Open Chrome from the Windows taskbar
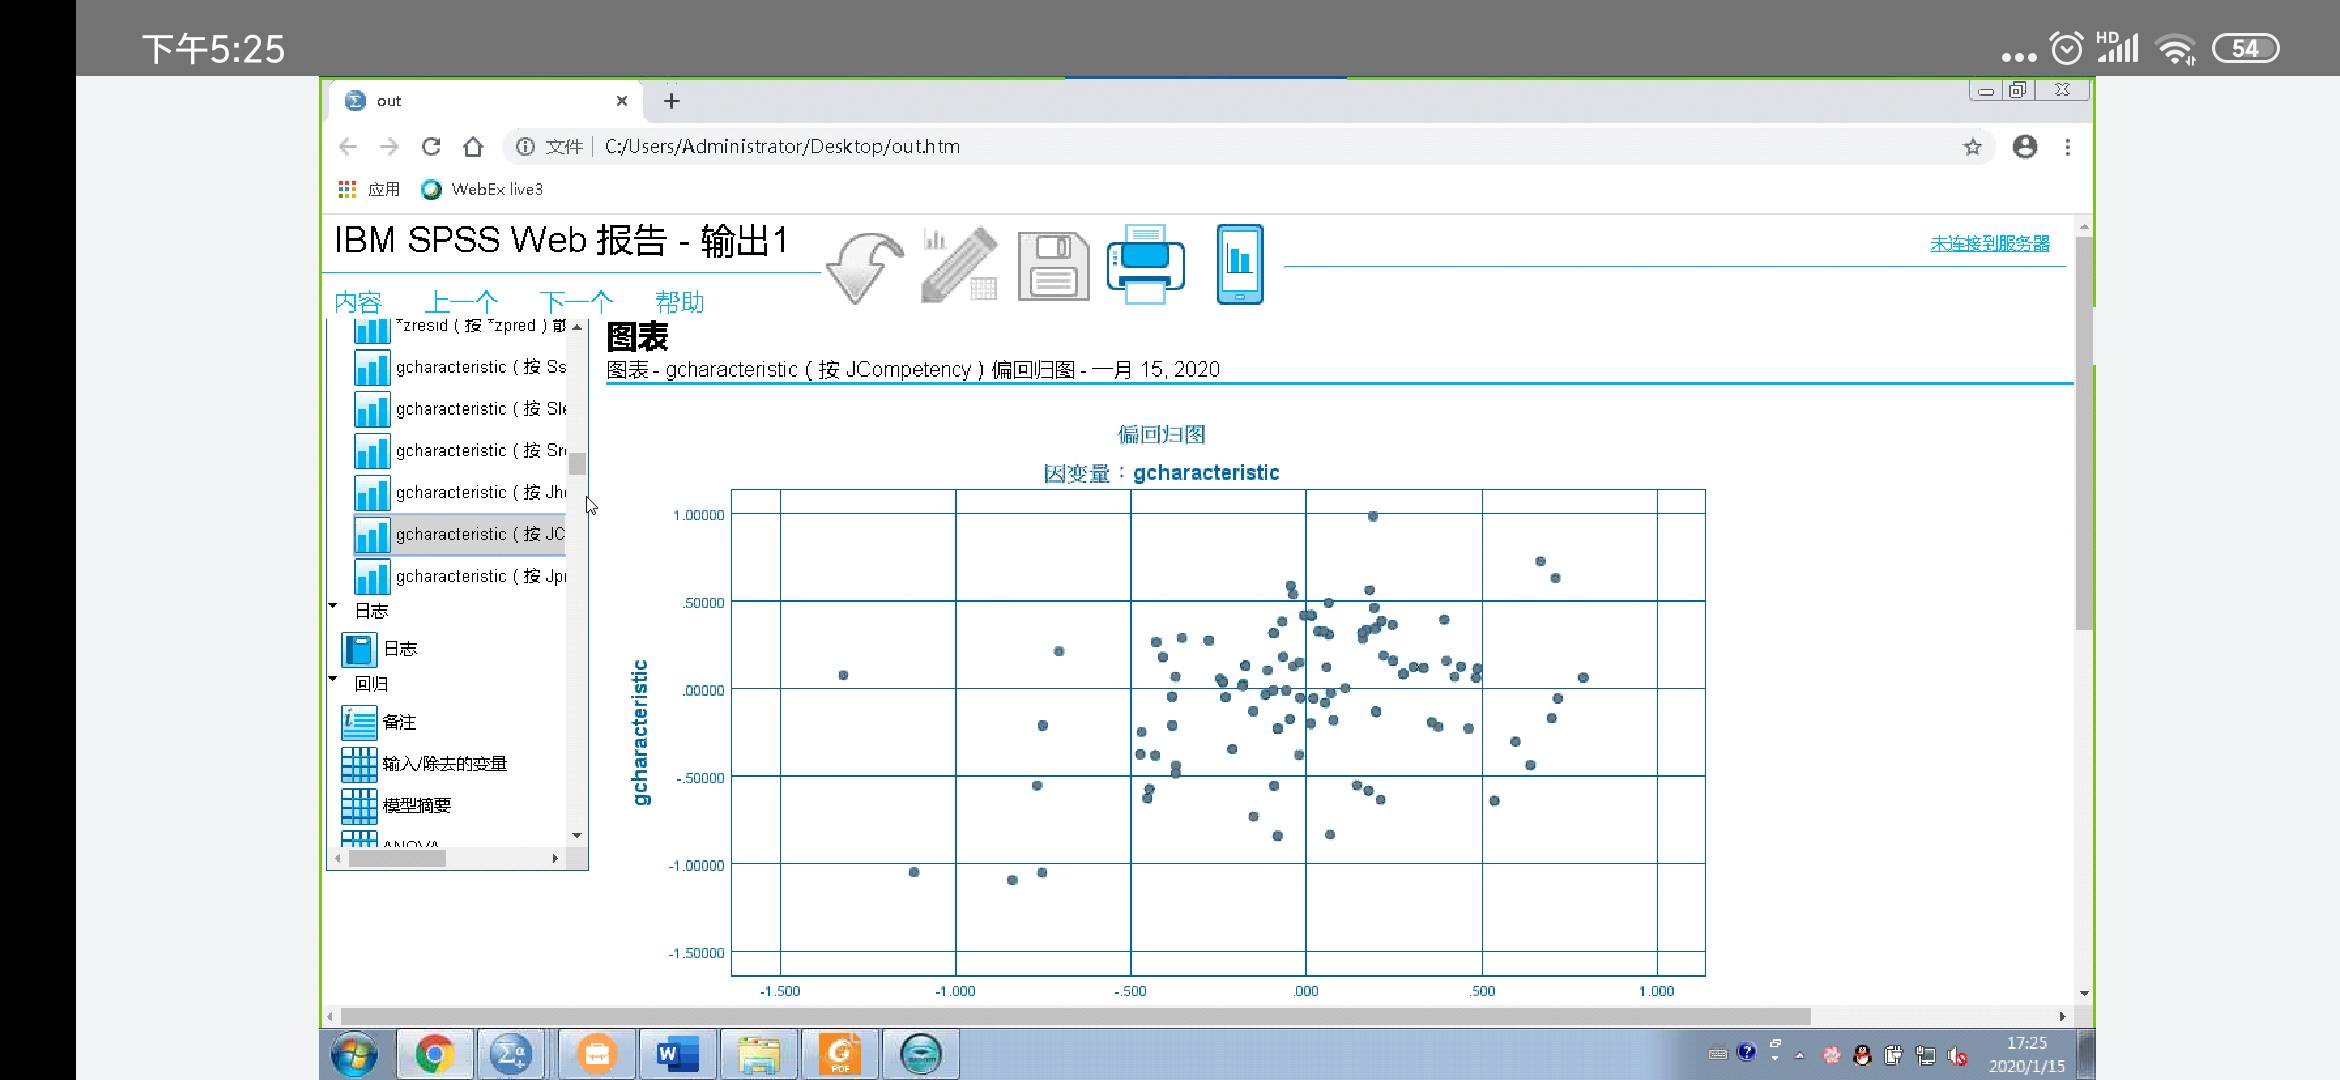This screenshot has width=2340, height=1080. pyautogui.click(x=435, y=1054)
